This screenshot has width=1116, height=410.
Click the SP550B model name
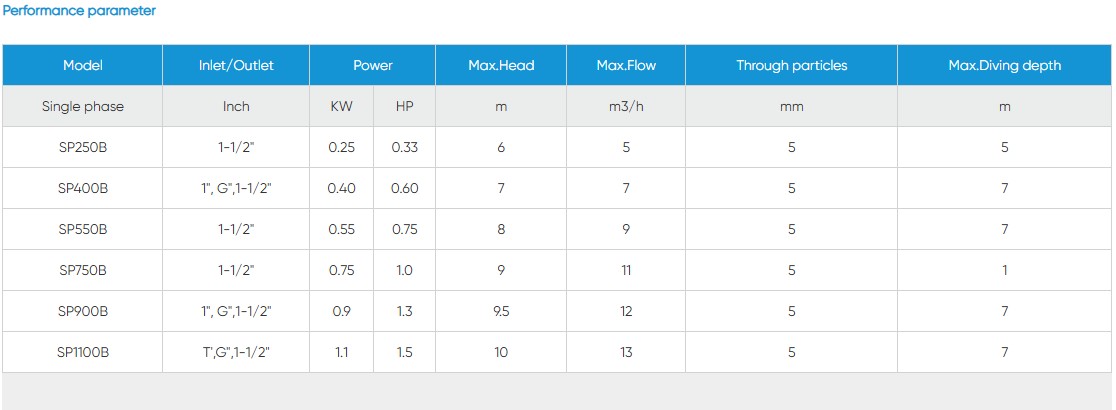pyautogui.click(x=83, y=229)
